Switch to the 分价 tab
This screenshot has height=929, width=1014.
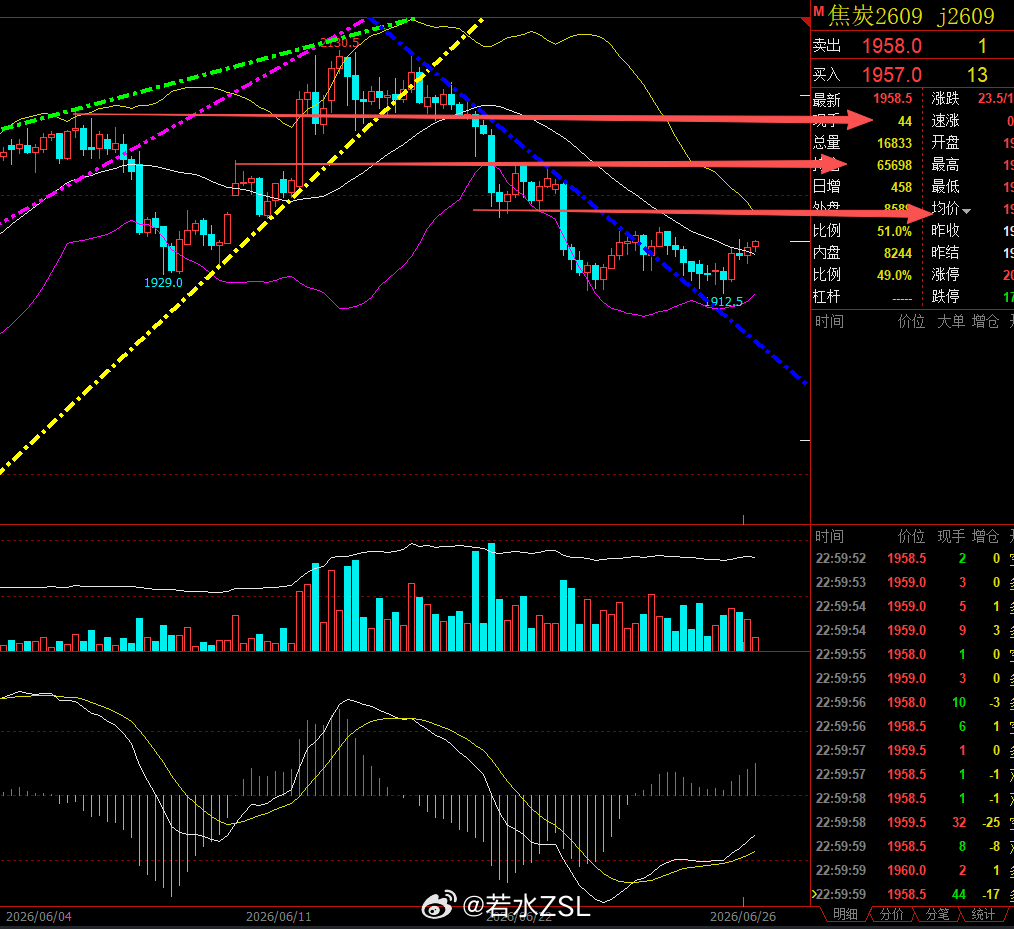891,914
